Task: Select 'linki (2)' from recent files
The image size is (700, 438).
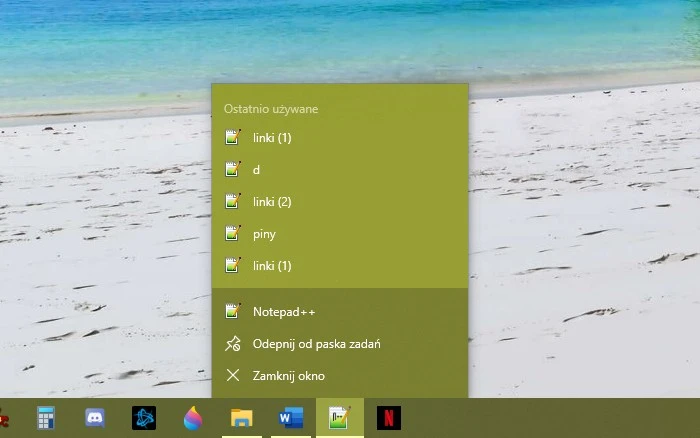Action: tap(272, 202)
